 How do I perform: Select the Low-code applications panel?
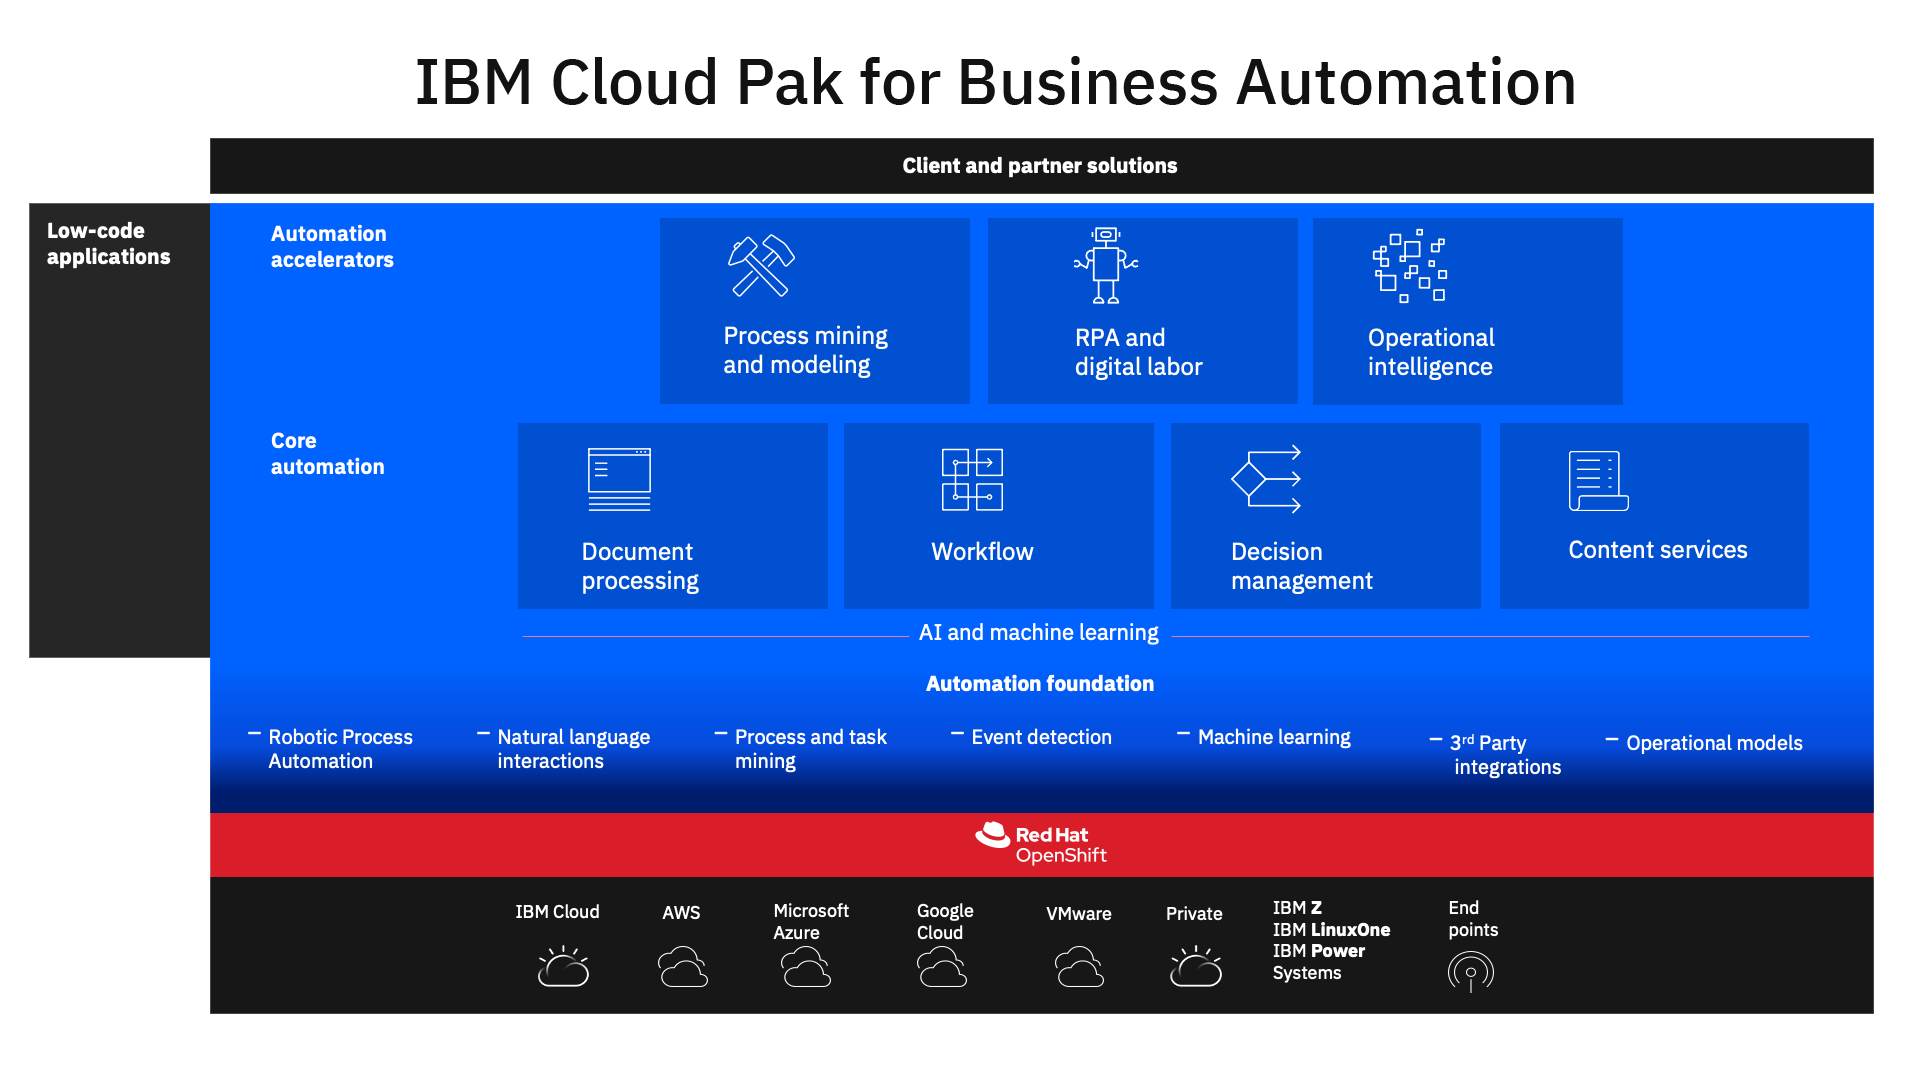[119, 430]
